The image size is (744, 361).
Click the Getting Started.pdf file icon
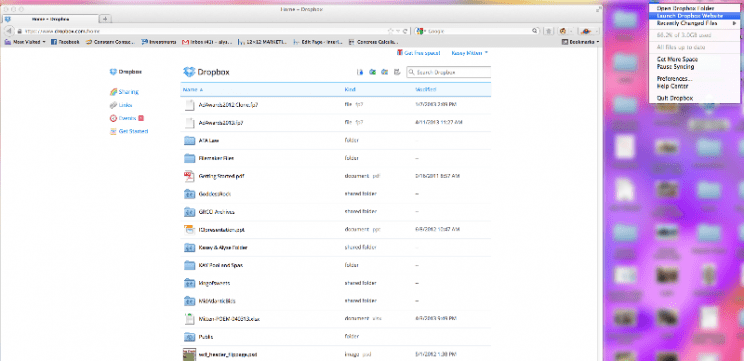click(189, 176)
